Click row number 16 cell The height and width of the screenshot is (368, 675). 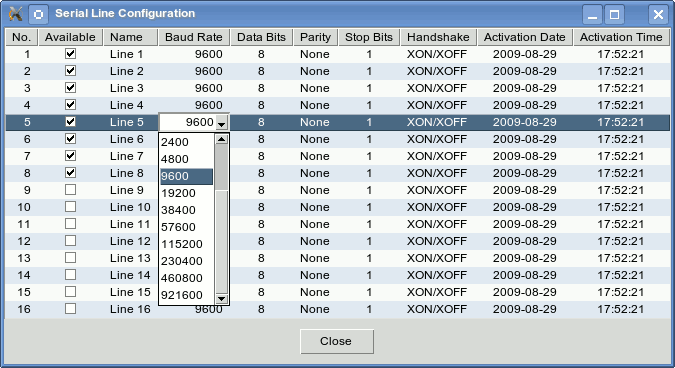22,309
